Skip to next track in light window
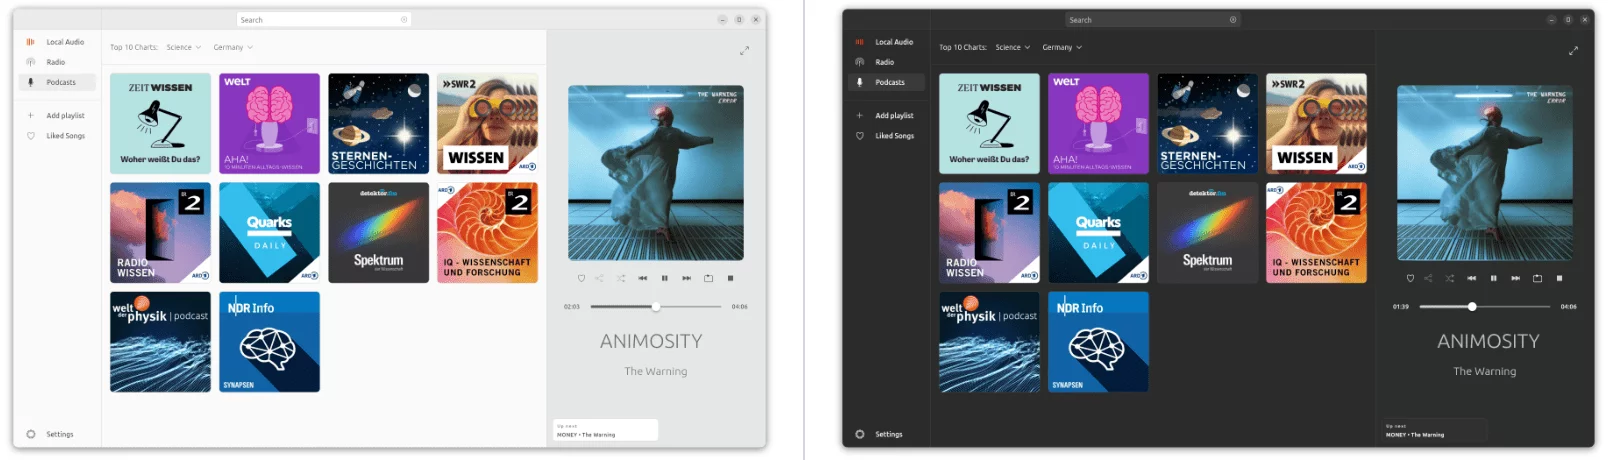 [686, 278]
